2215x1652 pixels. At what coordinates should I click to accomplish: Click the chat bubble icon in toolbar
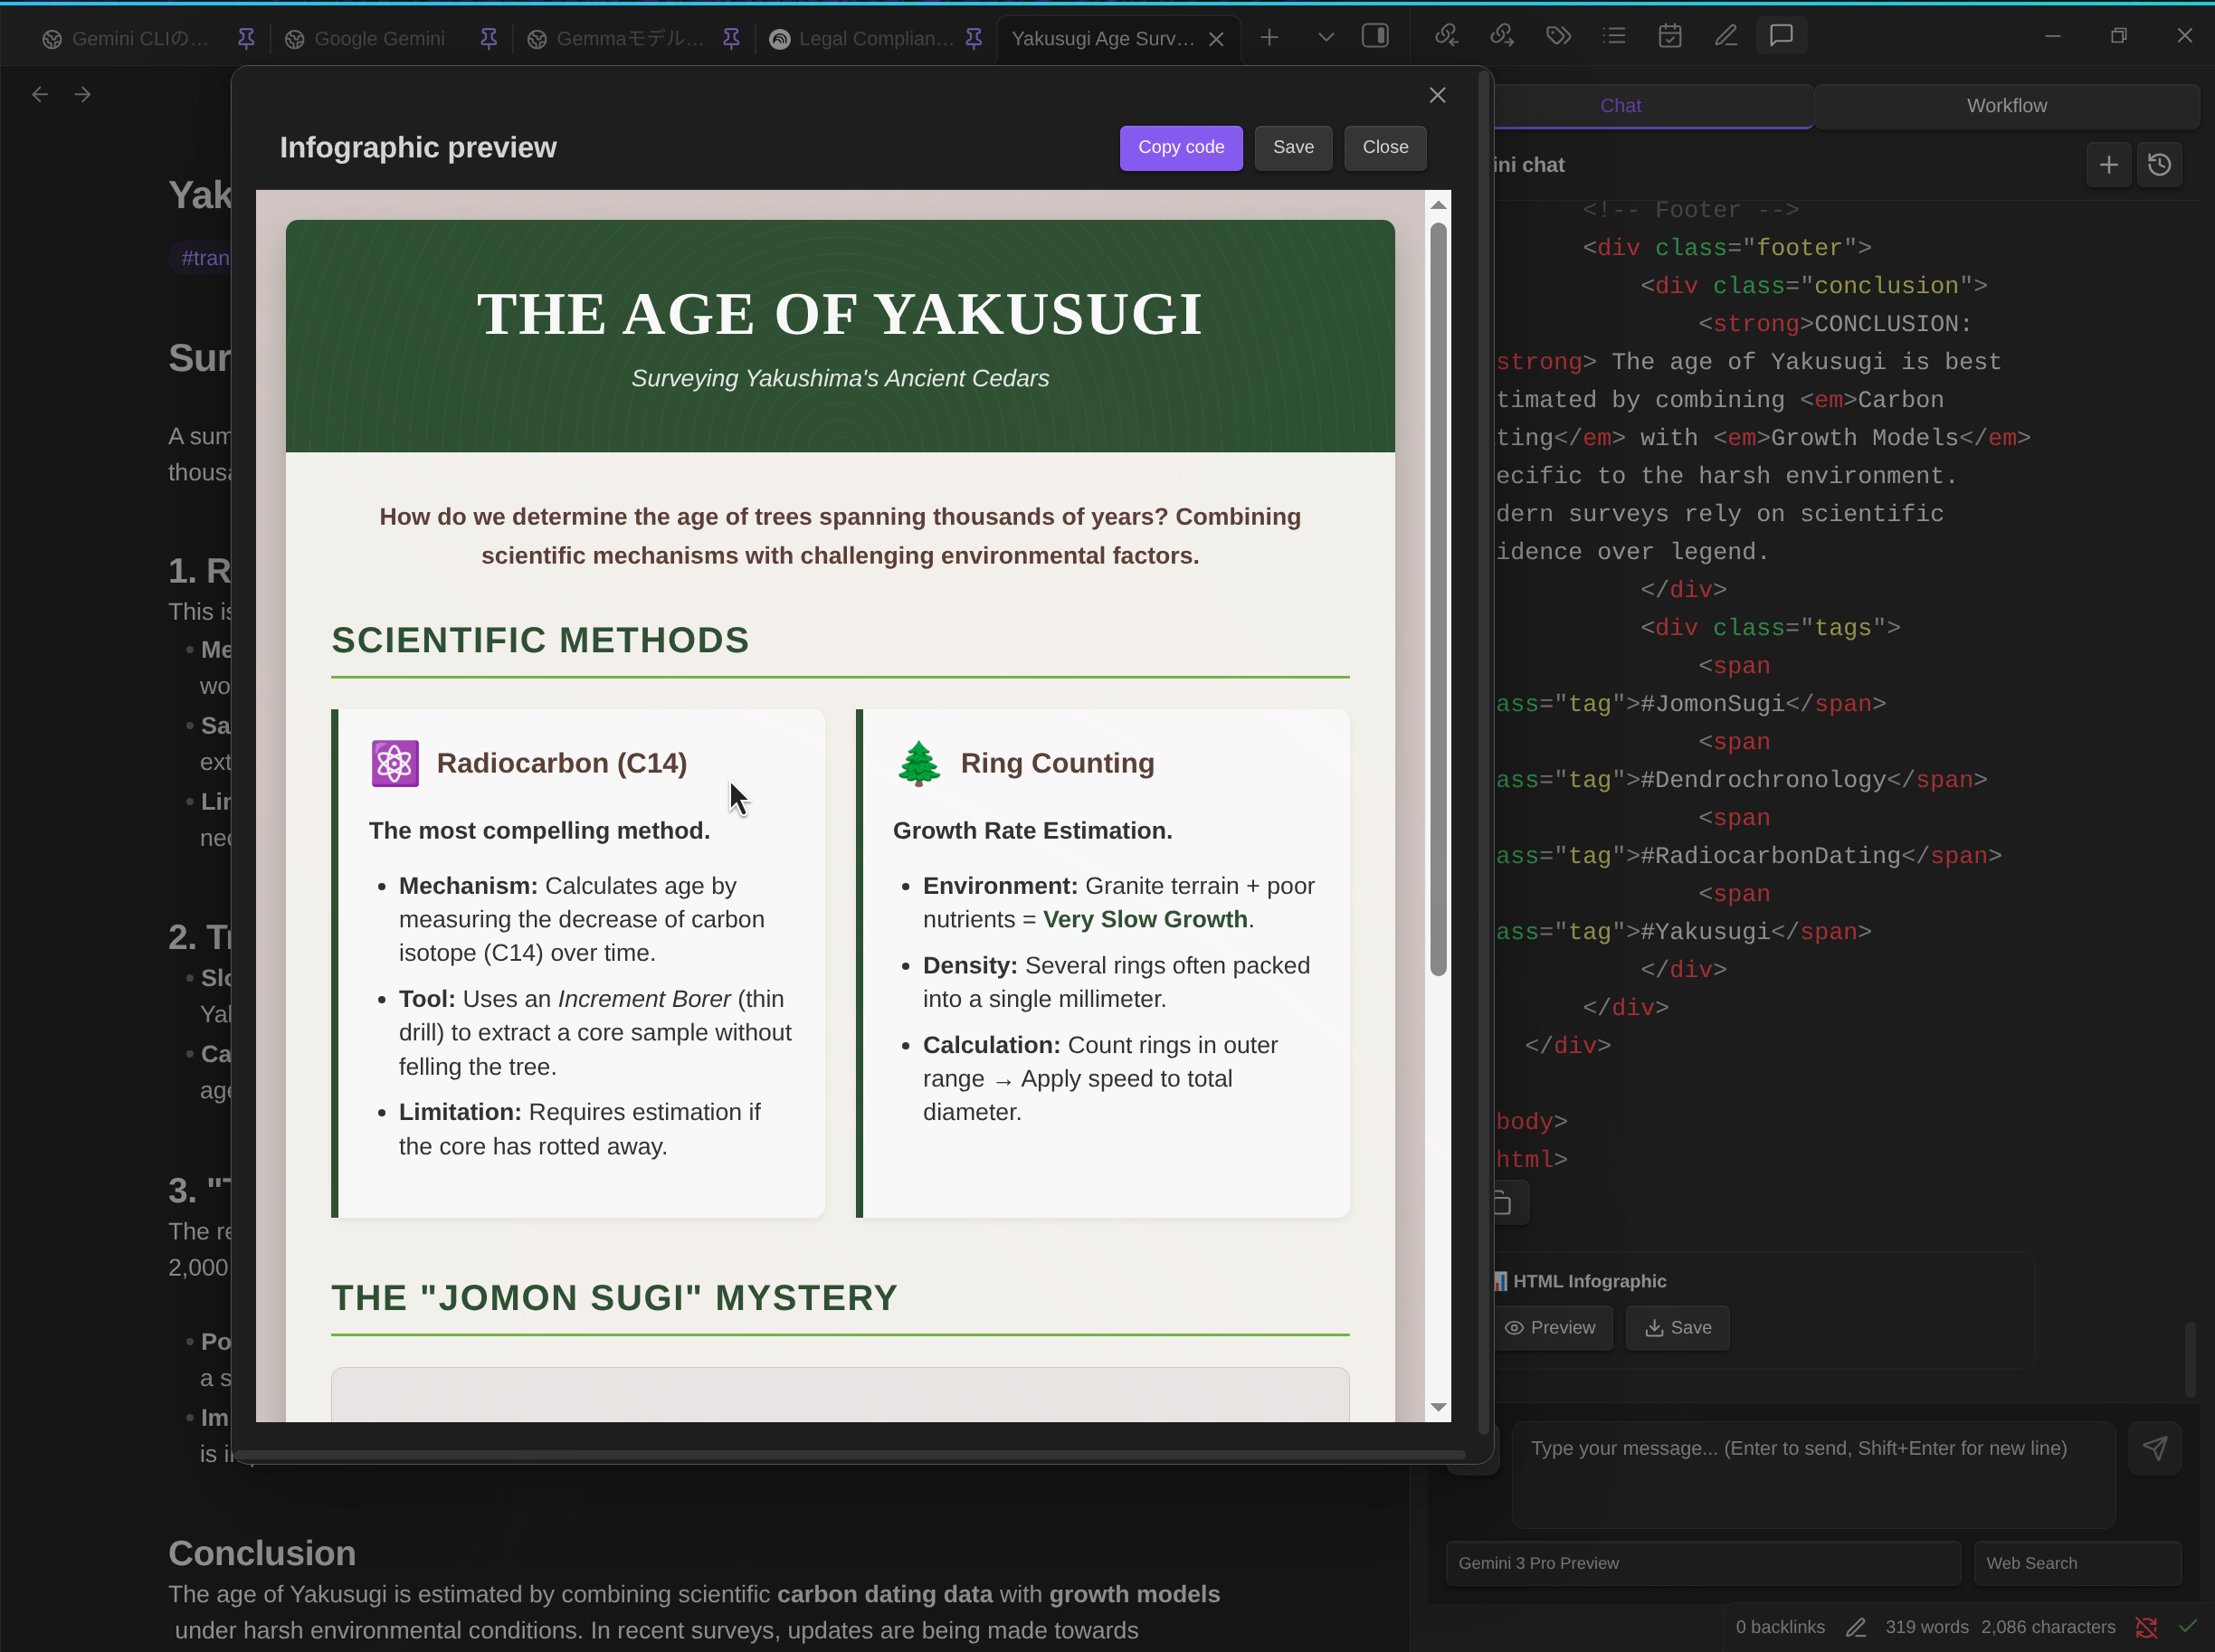(1781, 36)
